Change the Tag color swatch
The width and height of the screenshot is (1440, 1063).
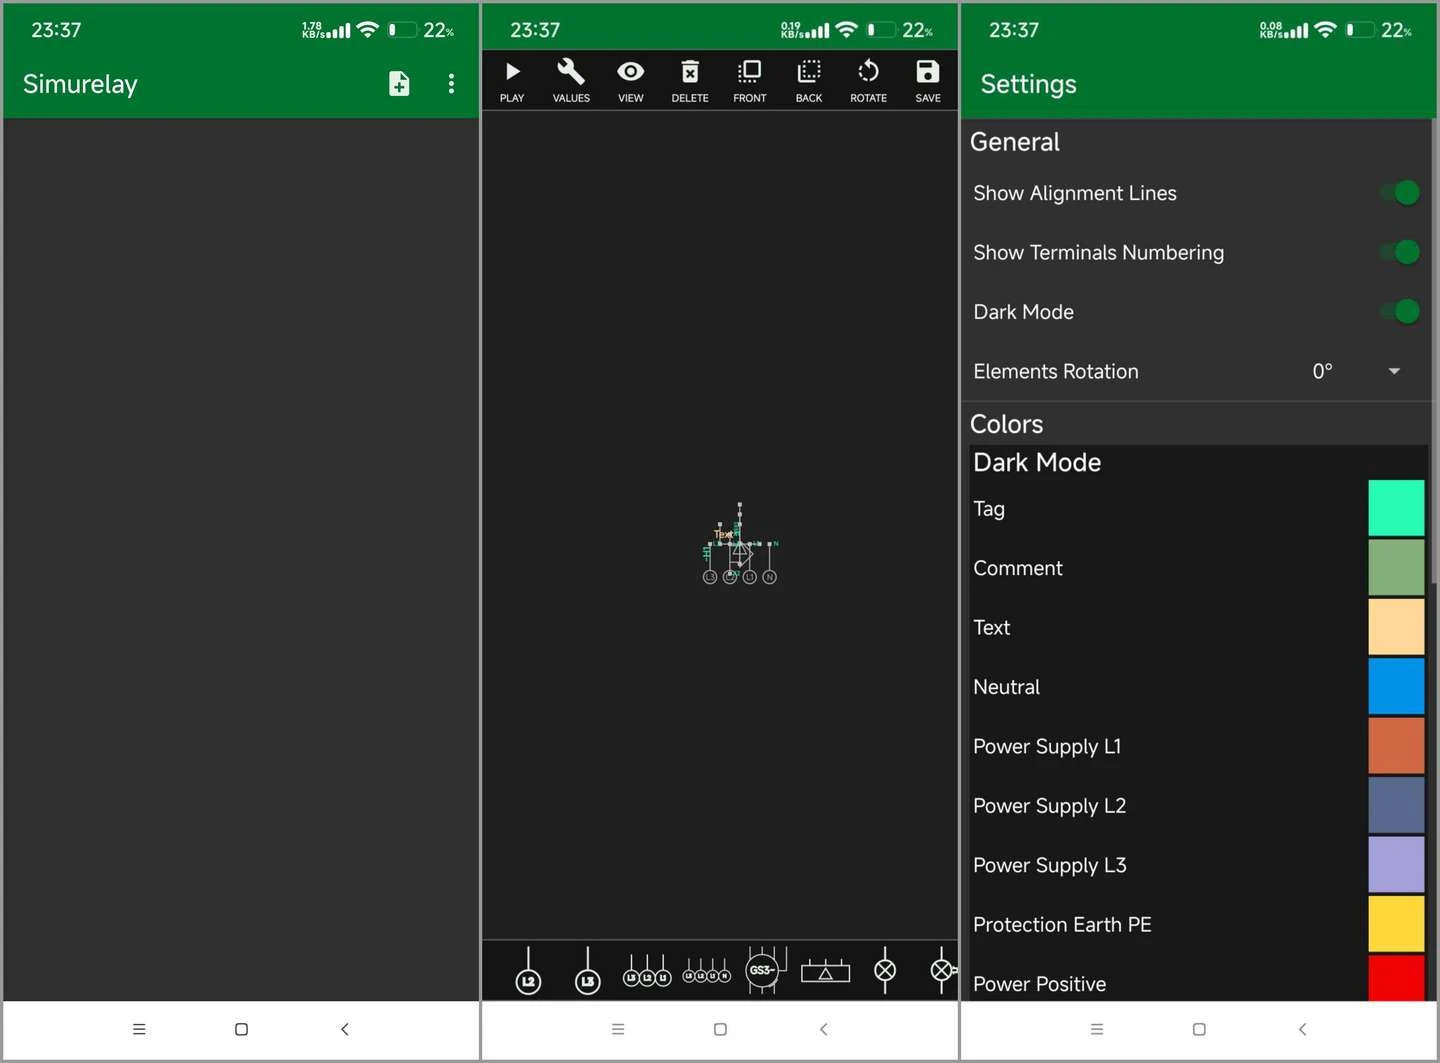click(1396, 508)
